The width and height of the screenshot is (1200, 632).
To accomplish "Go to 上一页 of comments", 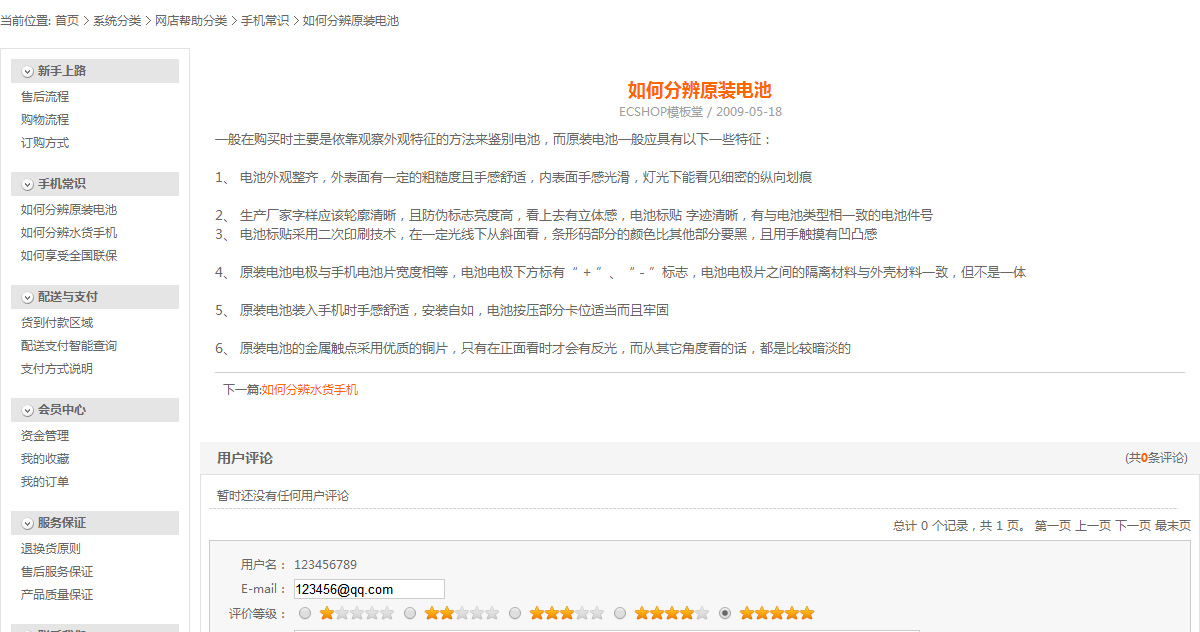I will click(1093, 526).
